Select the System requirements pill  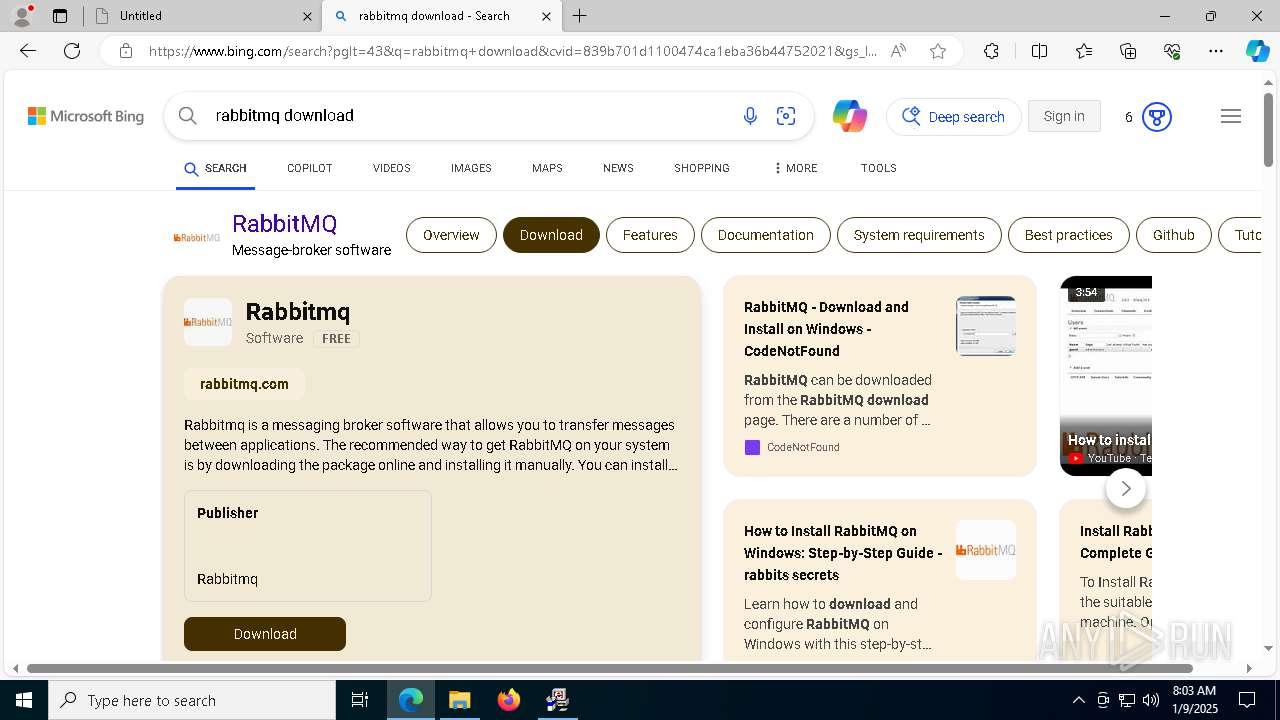(x=919, y=235)
